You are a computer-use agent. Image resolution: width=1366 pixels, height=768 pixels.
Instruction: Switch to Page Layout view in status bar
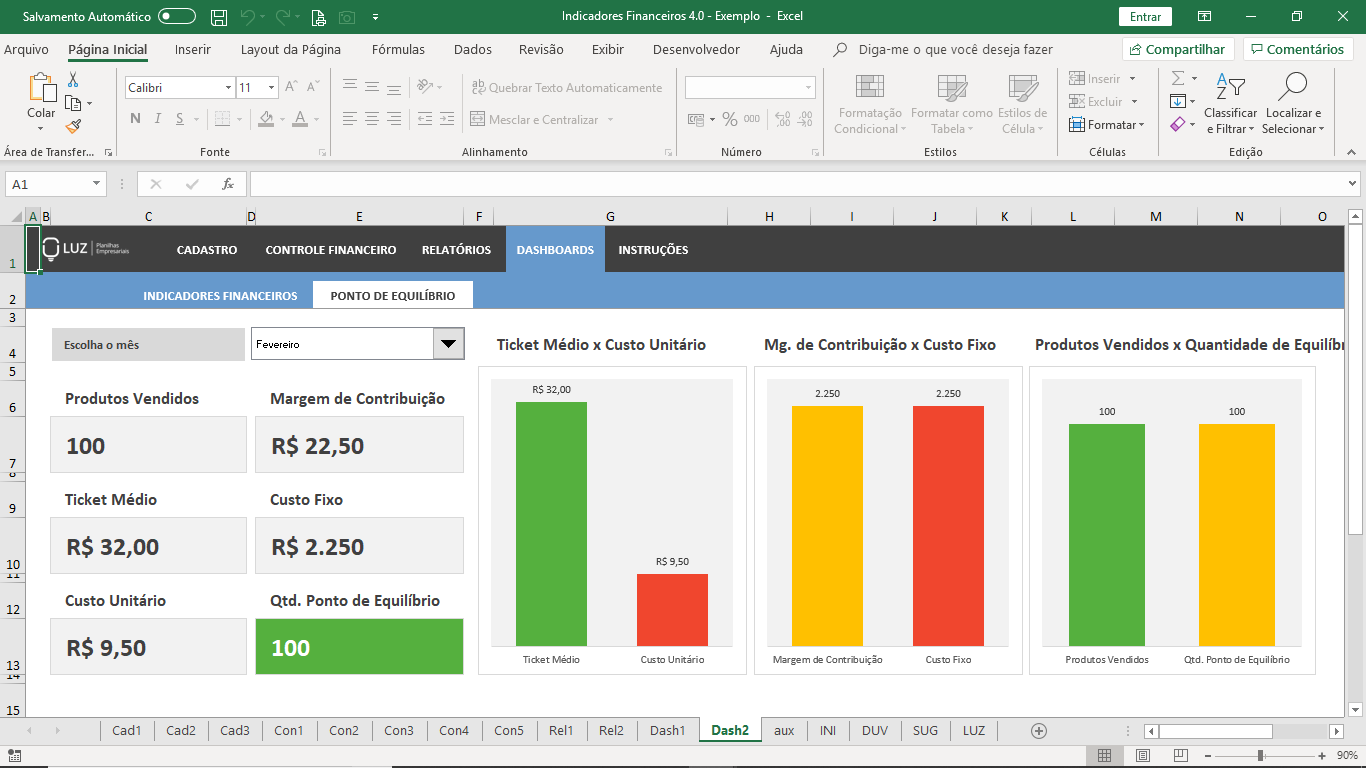[x=1143, y=755]
